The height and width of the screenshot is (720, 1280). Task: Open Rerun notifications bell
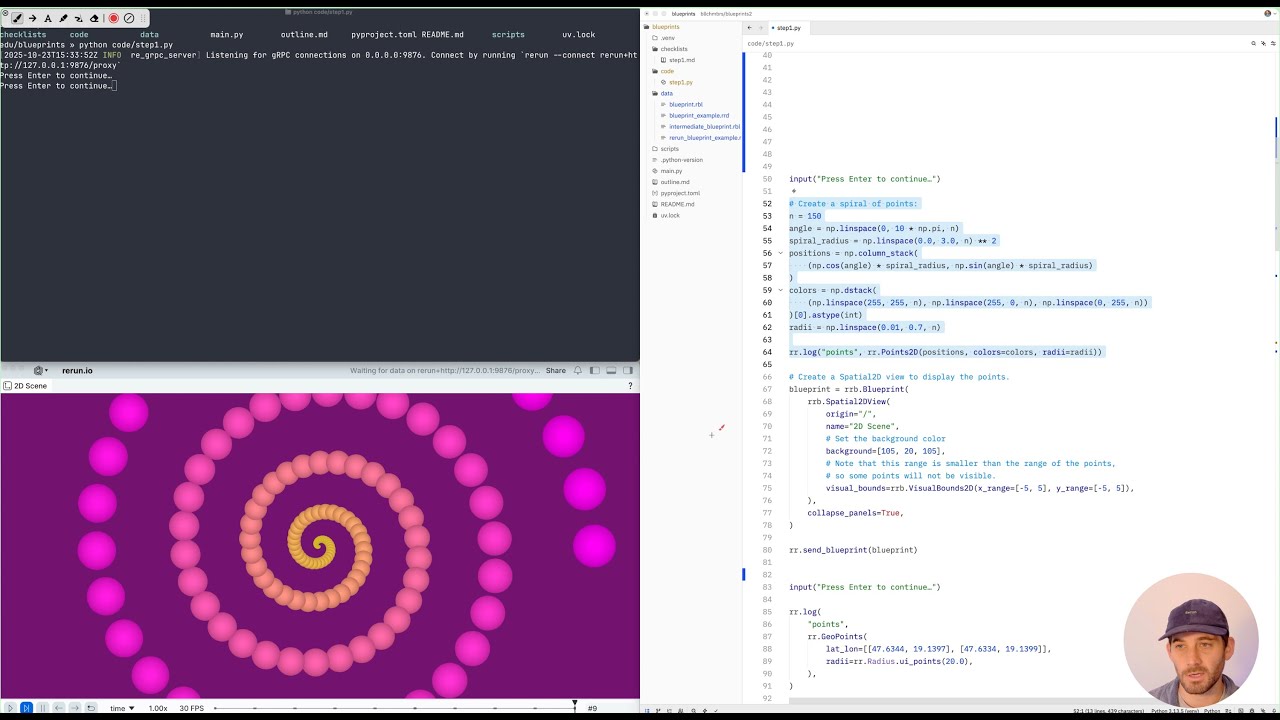click(x=577, y=370)
